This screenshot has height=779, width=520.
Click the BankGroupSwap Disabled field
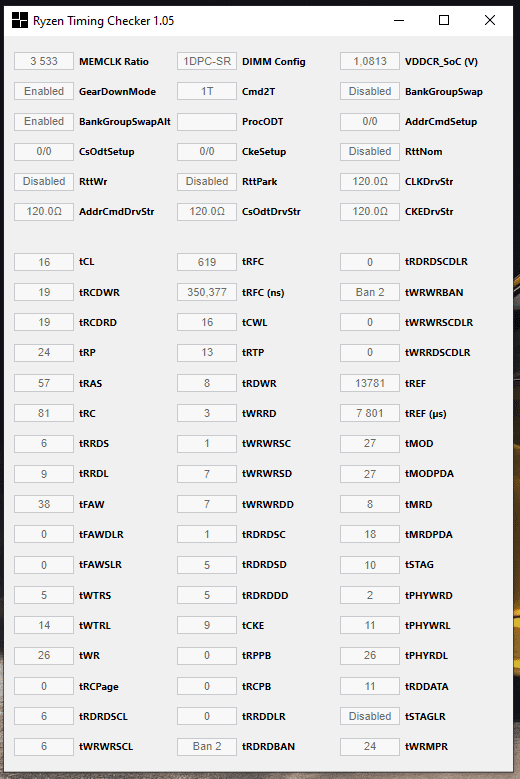(370, 91)
